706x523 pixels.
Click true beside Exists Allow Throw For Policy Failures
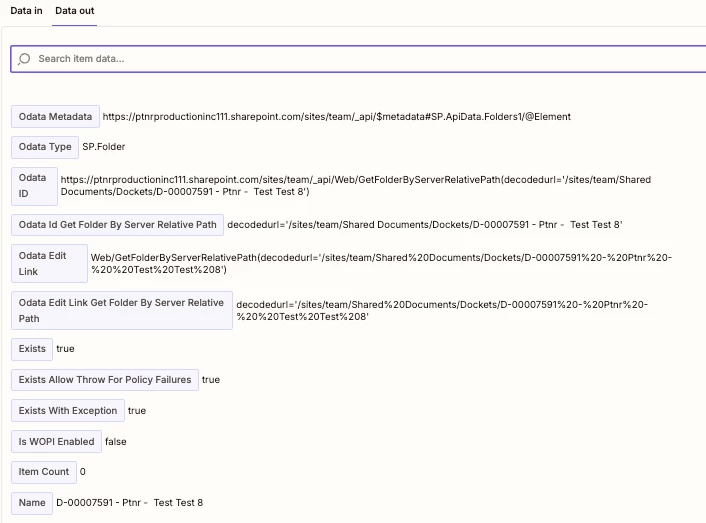point(211,380)
